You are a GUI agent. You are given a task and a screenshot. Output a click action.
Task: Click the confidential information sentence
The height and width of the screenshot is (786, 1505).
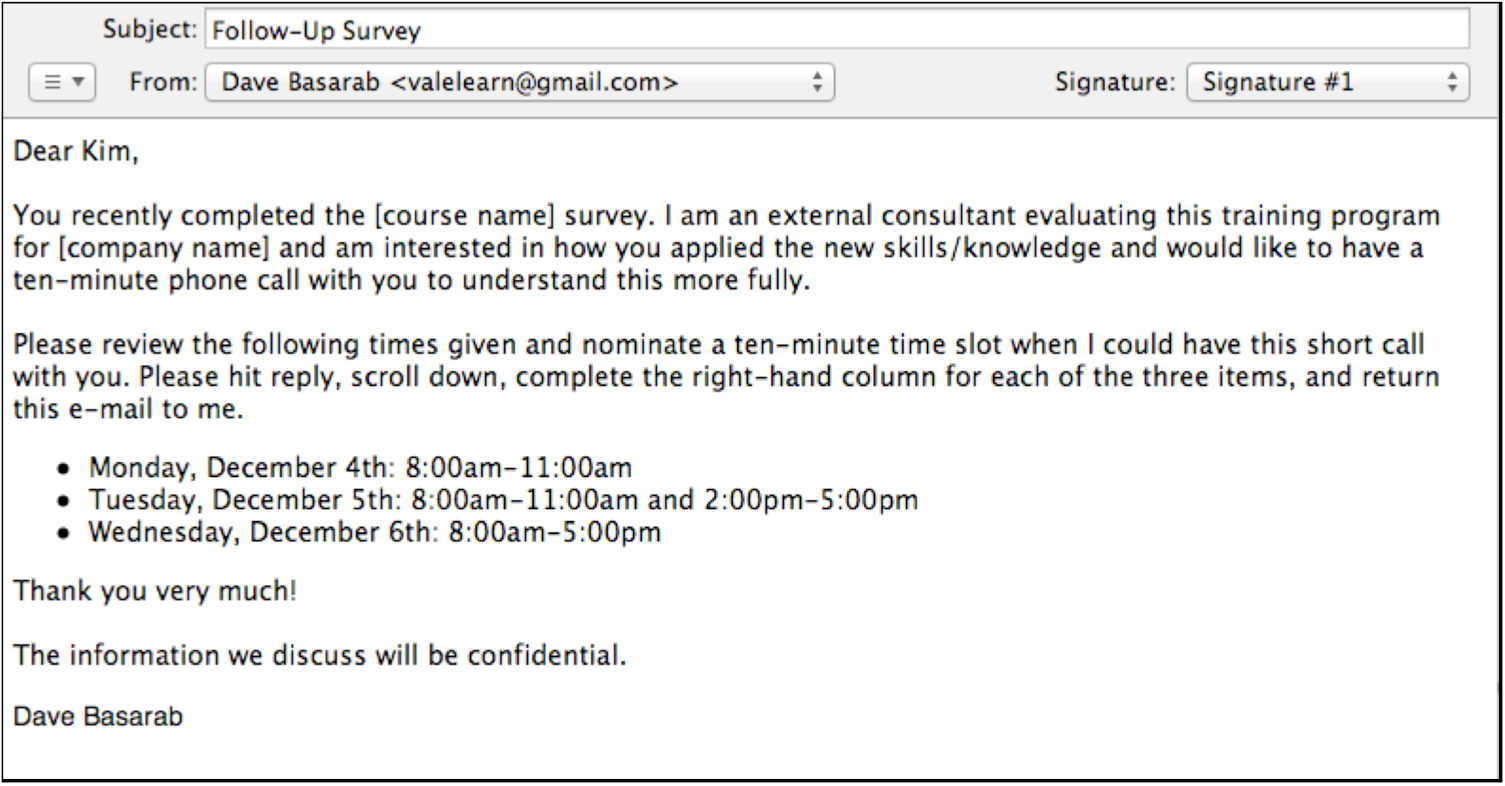point(320,656)
